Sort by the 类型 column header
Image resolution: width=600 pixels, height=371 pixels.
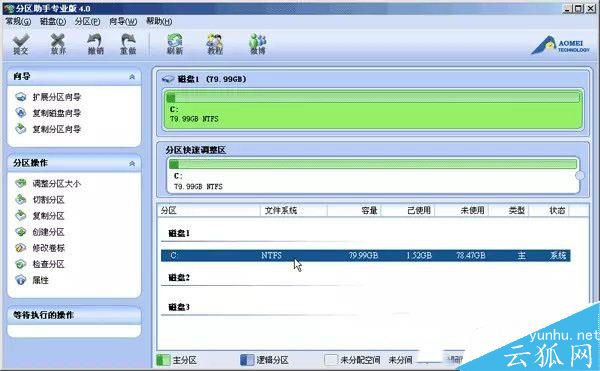509,210
